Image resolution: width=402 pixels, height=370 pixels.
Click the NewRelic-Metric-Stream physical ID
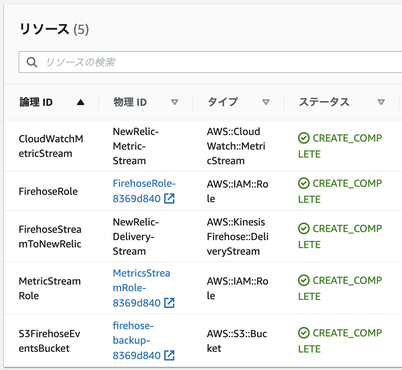pyautogui.click(x=136, y=146)
